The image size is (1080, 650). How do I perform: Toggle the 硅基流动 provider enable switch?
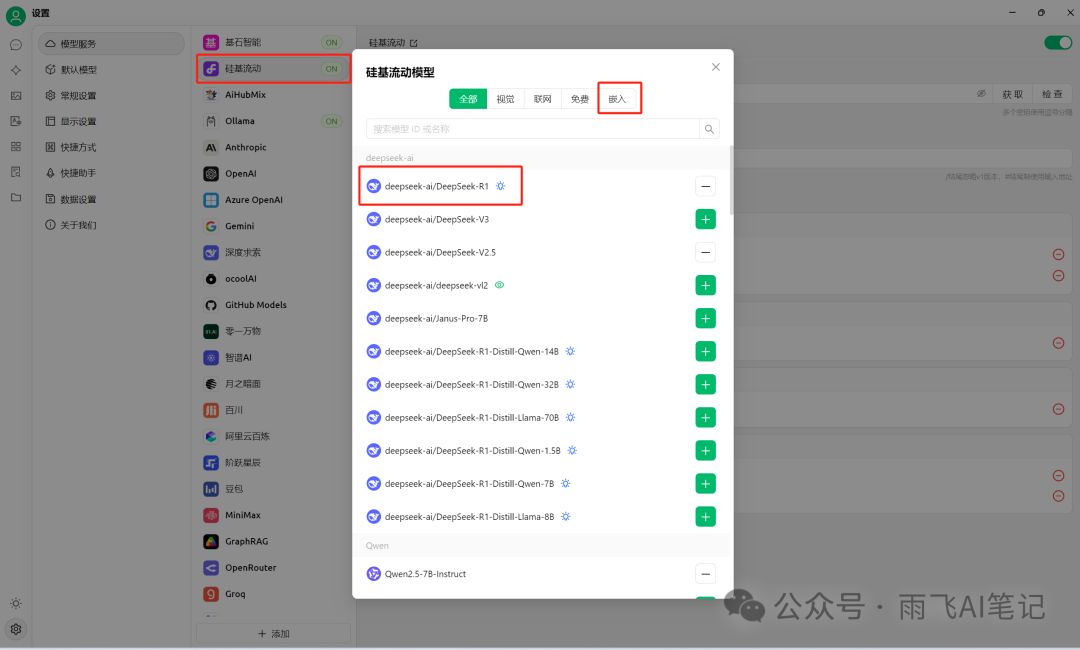[x=1057, y=43]
